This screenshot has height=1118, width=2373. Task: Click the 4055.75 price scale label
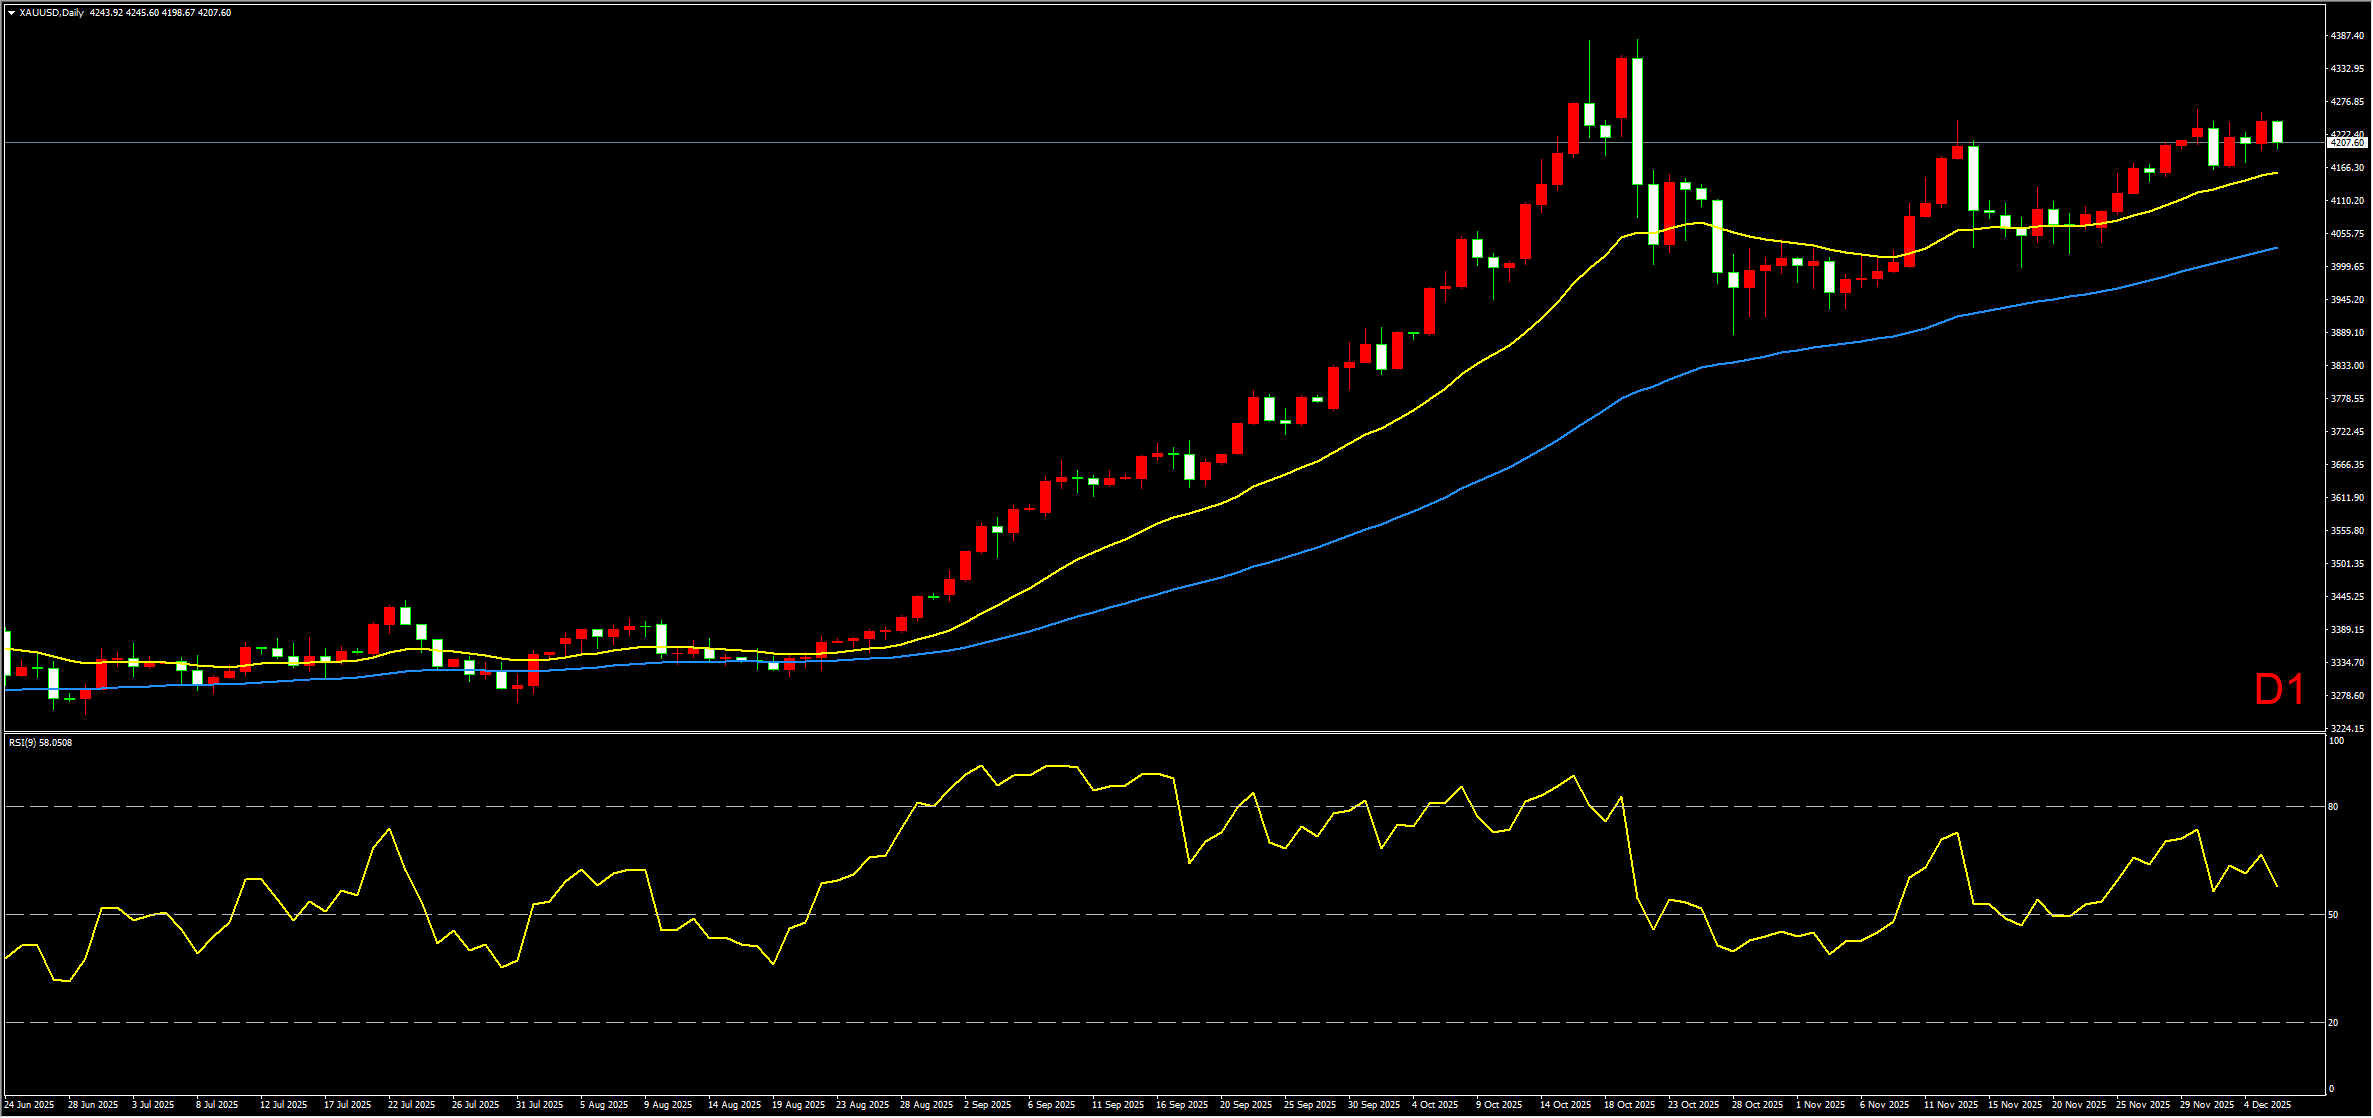coord(2346,234)
